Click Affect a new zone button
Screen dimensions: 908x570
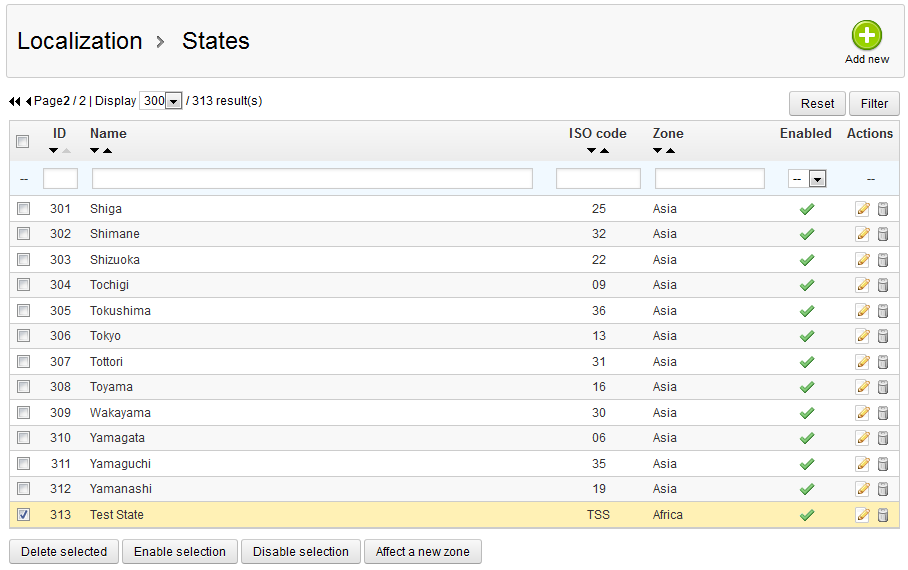[x=424, y=552]
